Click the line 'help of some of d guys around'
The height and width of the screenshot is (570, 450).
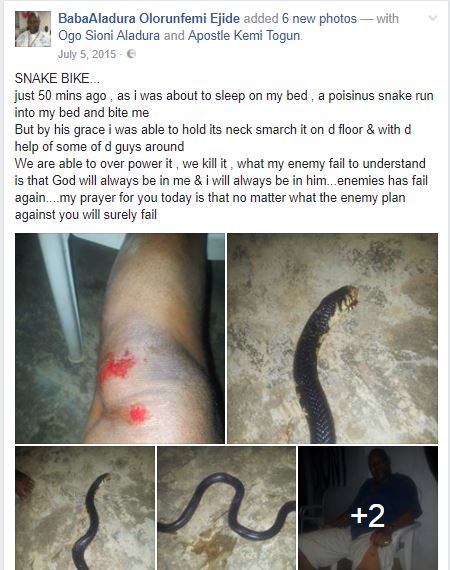point(99,146)
